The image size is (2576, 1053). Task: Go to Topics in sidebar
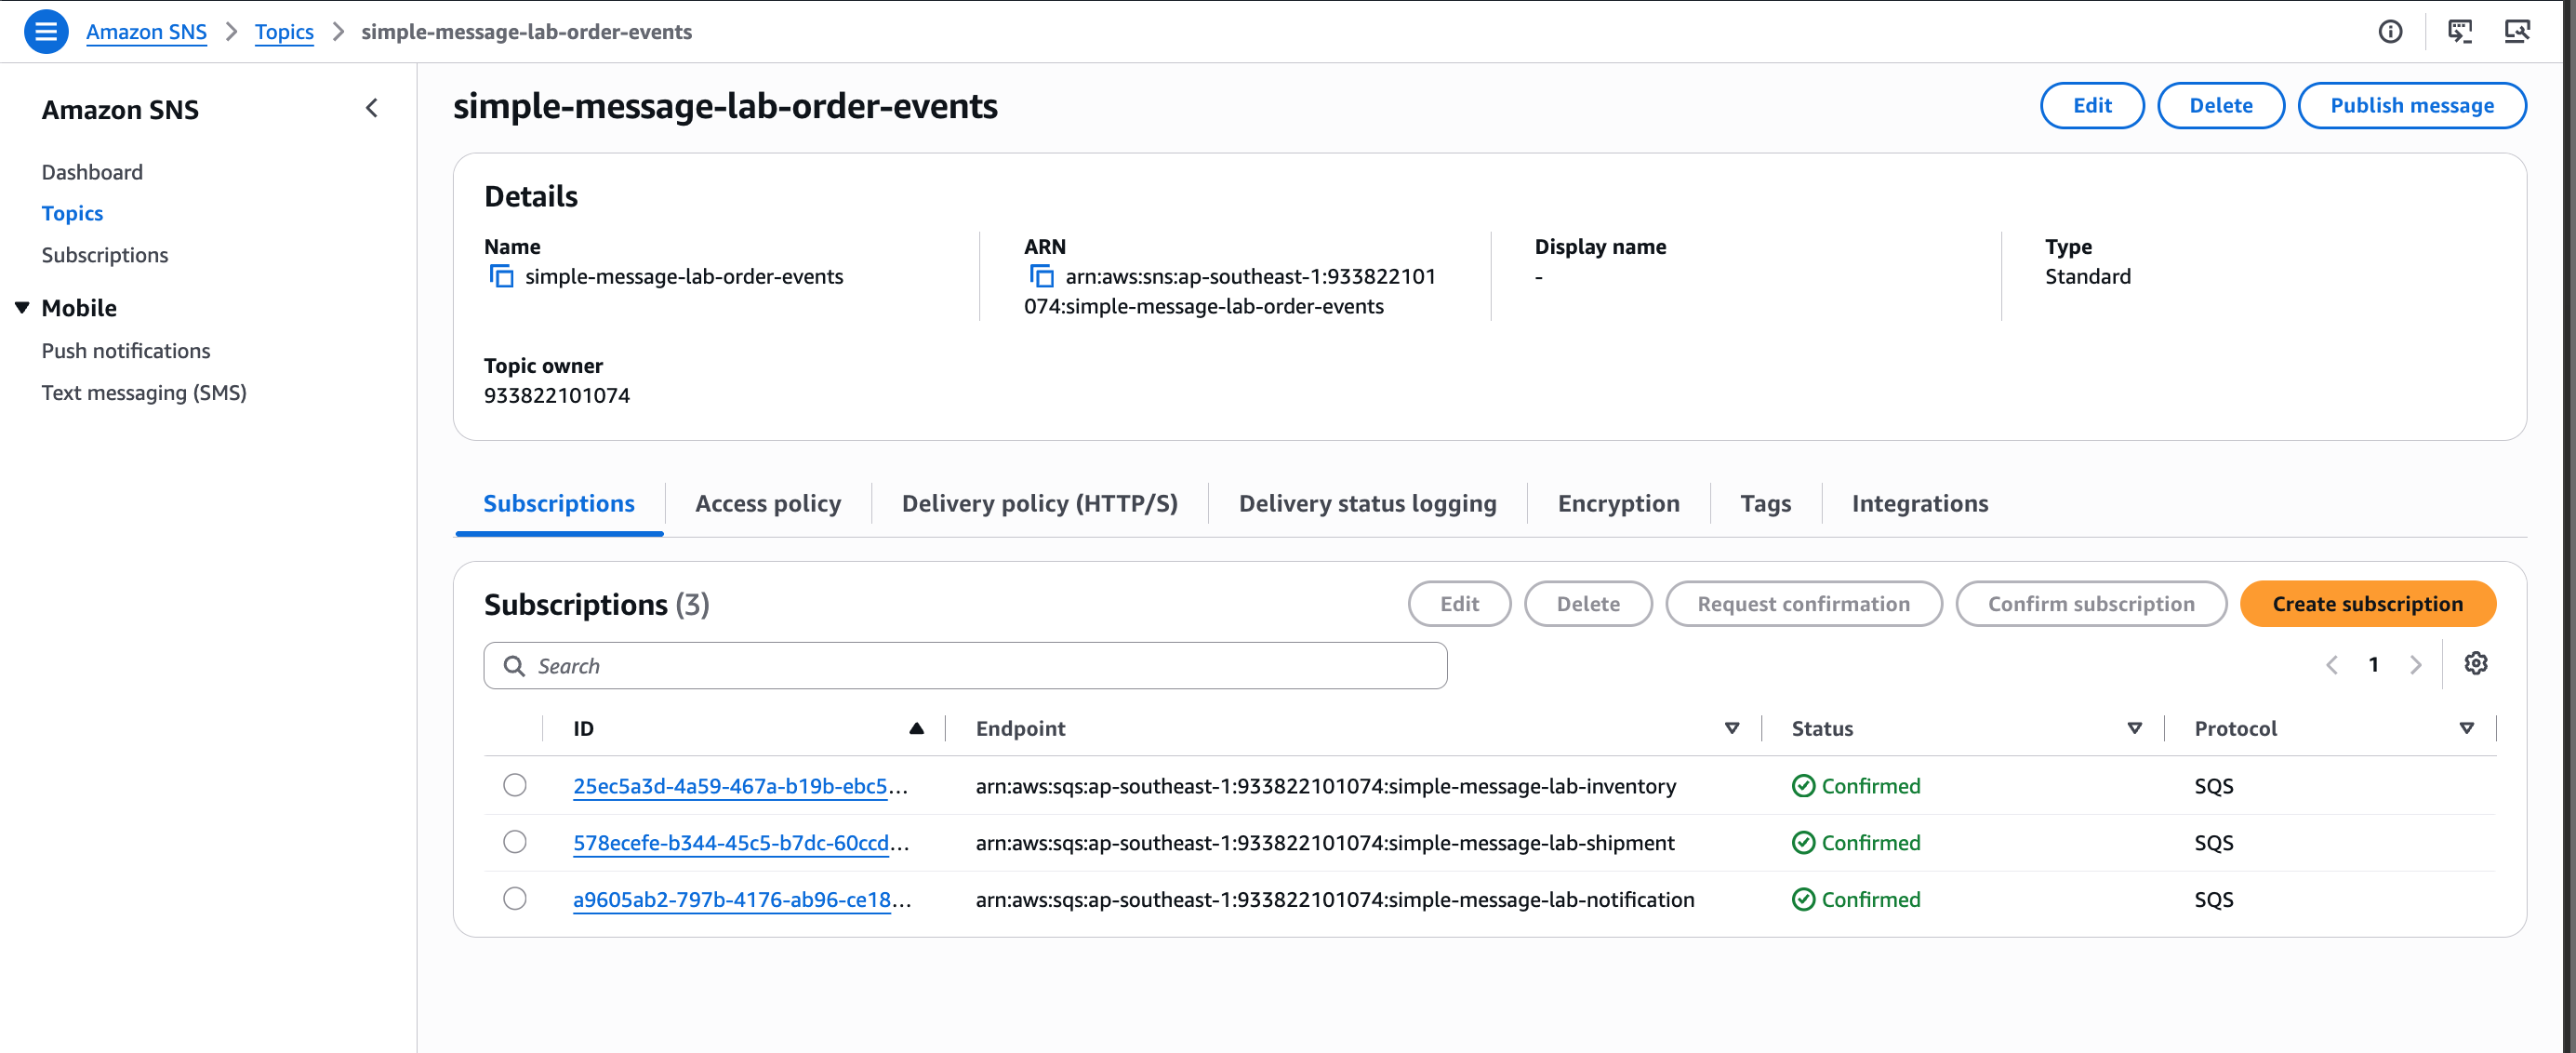[72, 213]
